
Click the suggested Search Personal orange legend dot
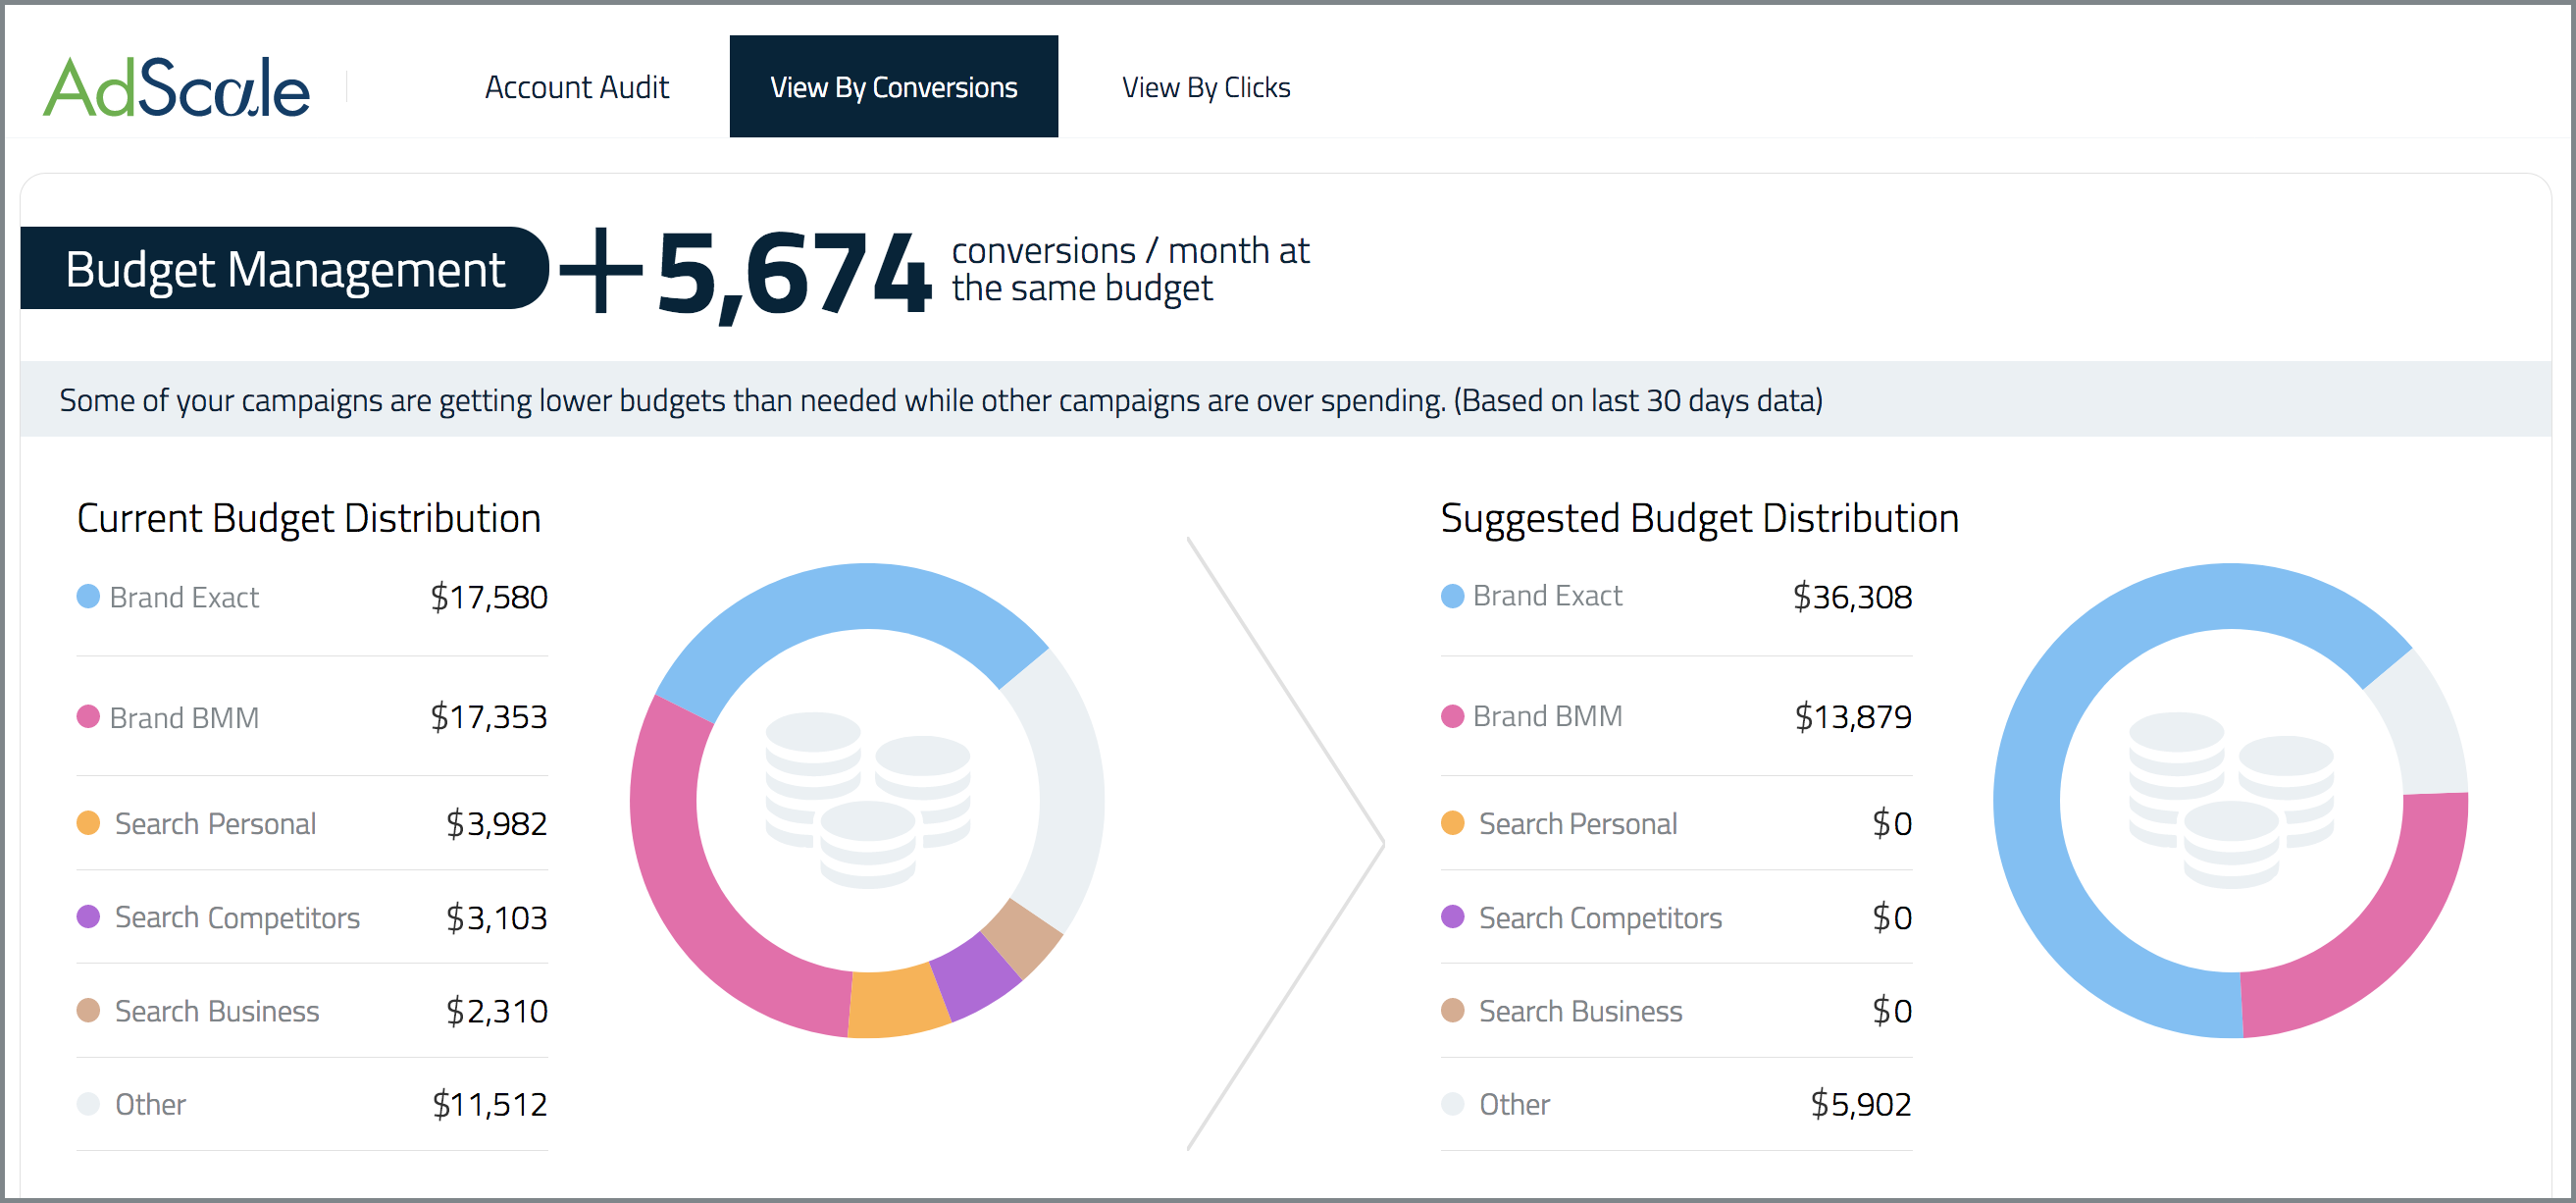pyautogui.click(x=1452, y=823)
